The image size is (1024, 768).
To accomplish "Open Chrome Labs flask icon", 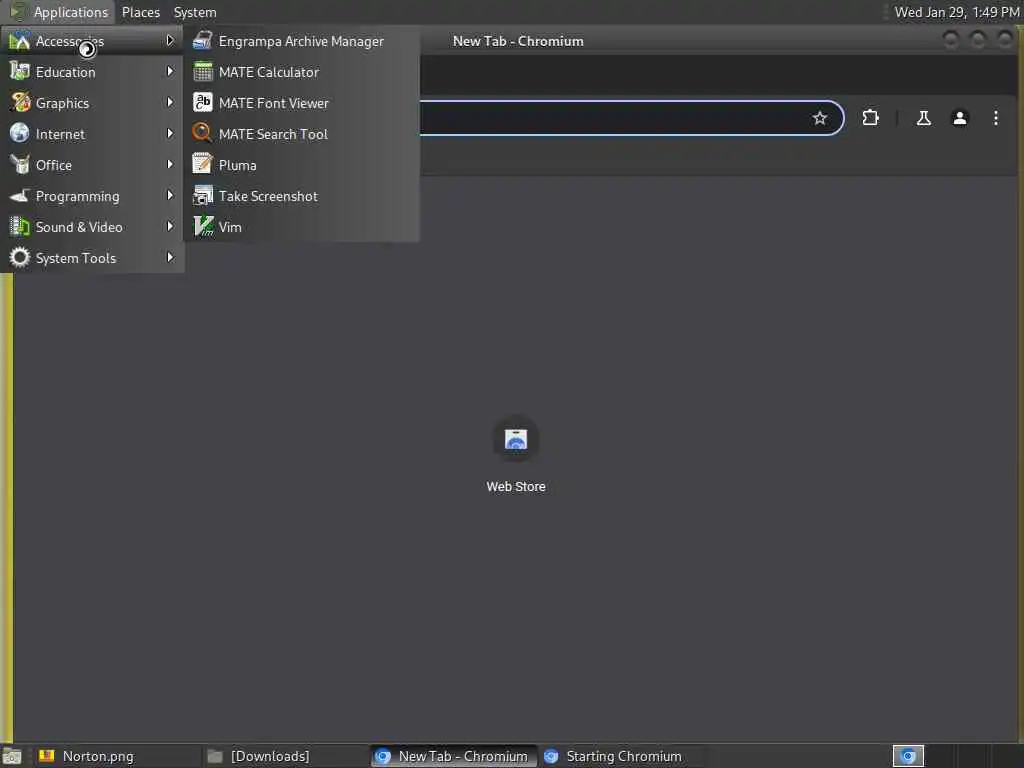I will pos(923,118).
